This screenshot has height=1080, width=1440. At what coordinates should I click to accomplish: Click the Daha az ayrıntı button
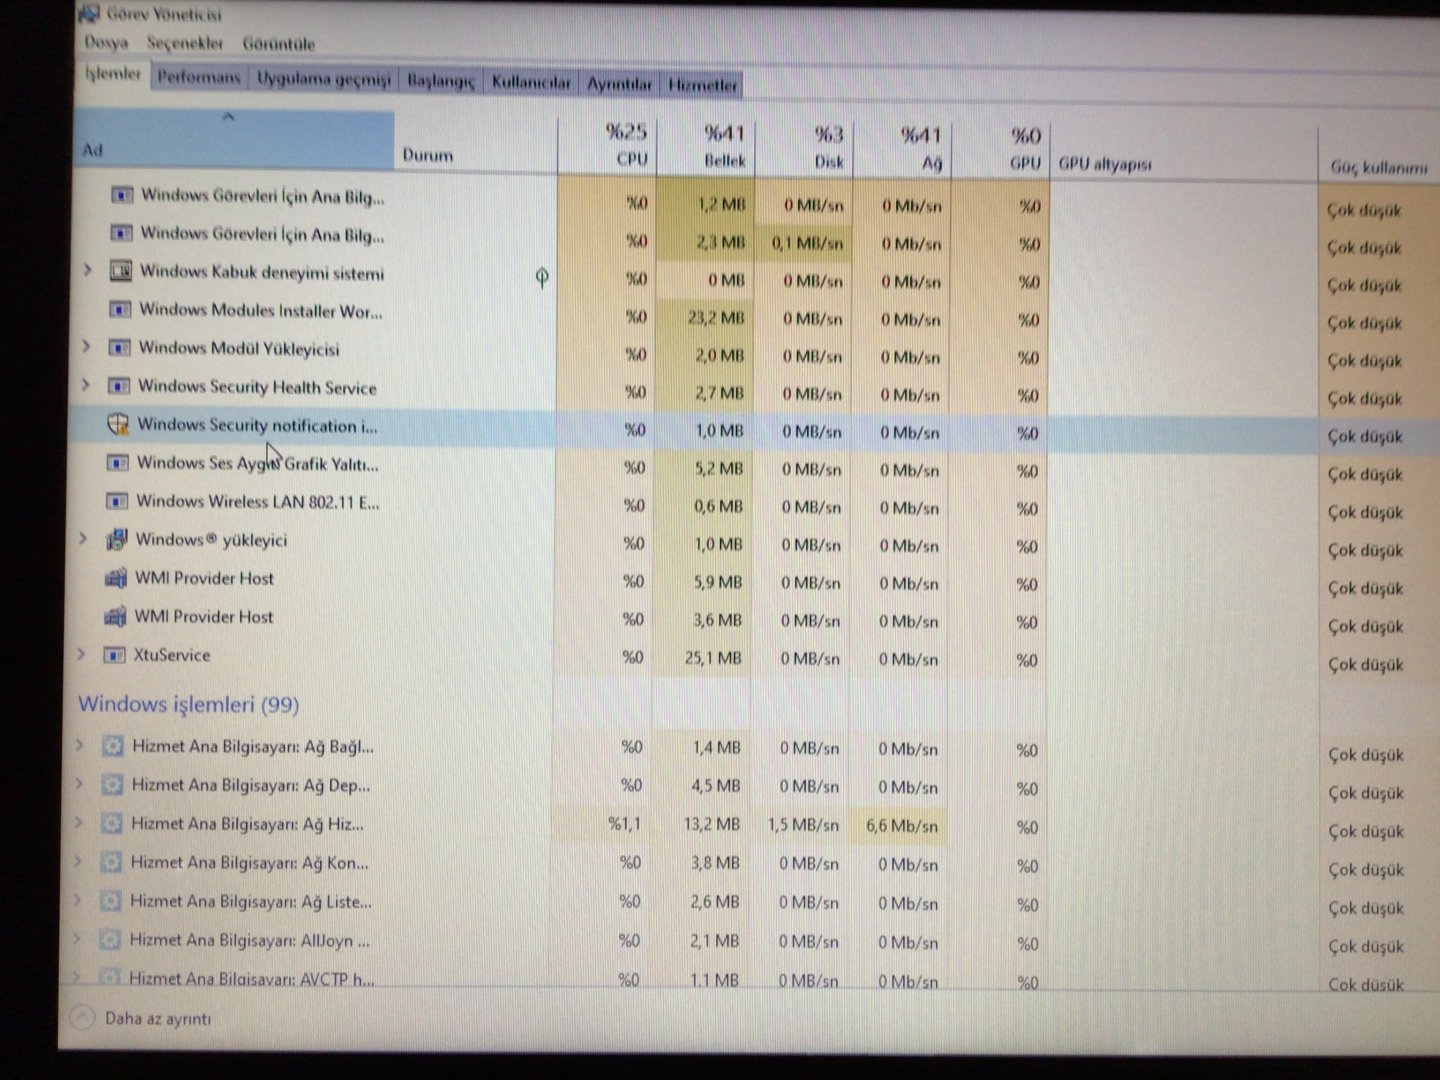point(143,1018)
